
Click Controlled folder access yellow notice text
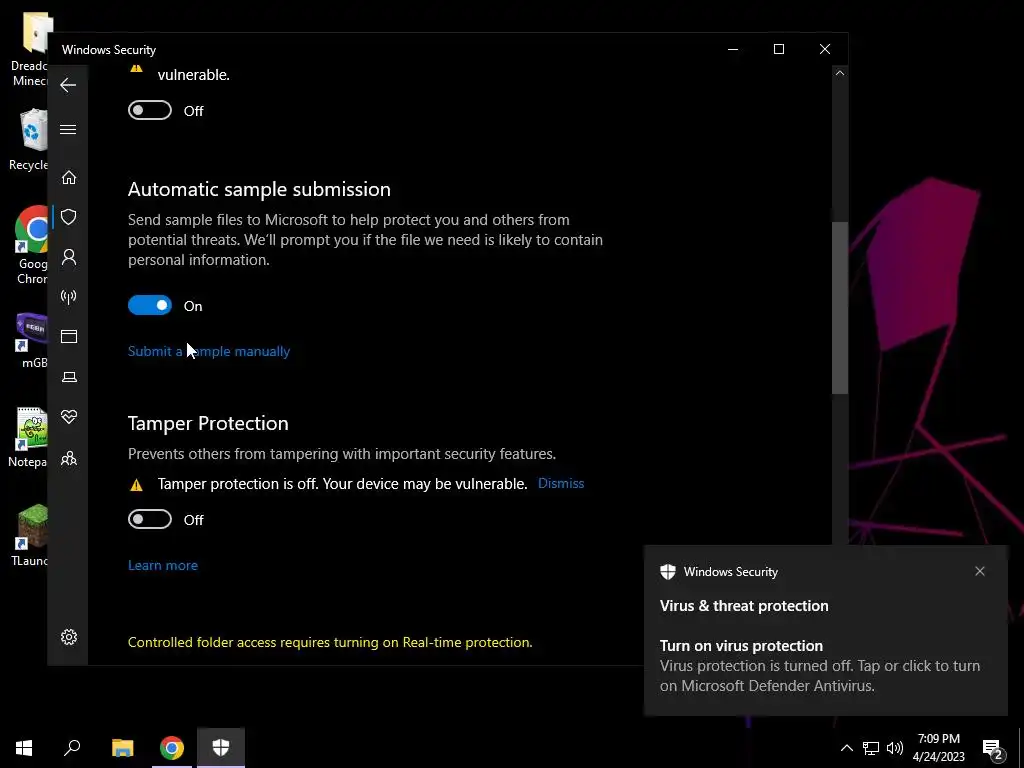pyautogui.click(x=330, y=643)
